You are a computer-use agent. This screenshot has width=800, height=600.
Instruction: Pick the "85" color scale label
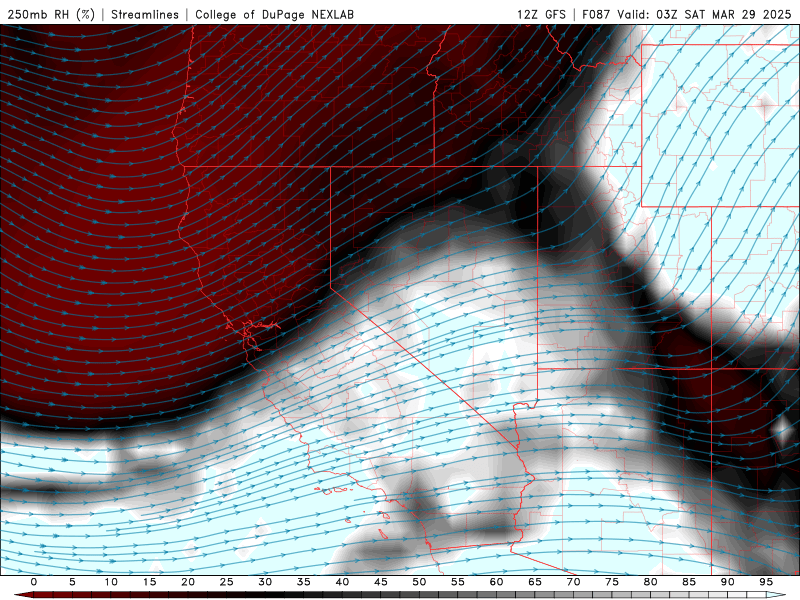tap(689, 582)
